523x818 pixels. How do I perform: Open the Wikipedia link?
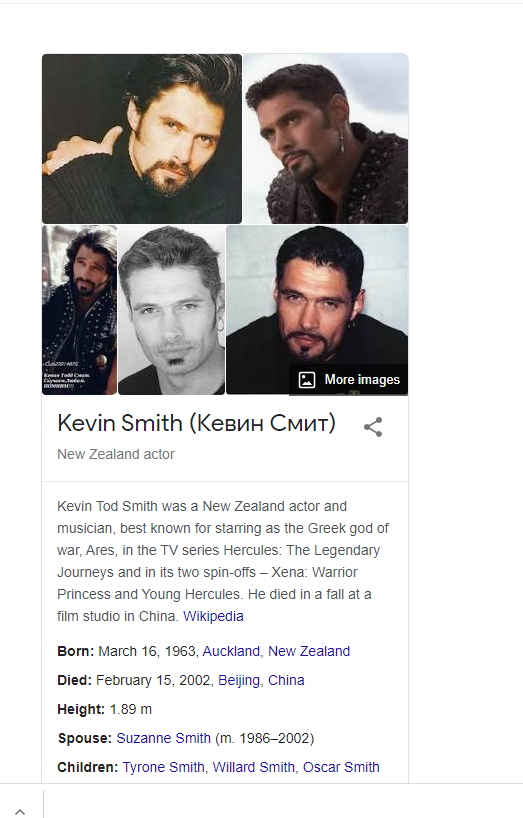pyautogui.click(x=213, y=616)
